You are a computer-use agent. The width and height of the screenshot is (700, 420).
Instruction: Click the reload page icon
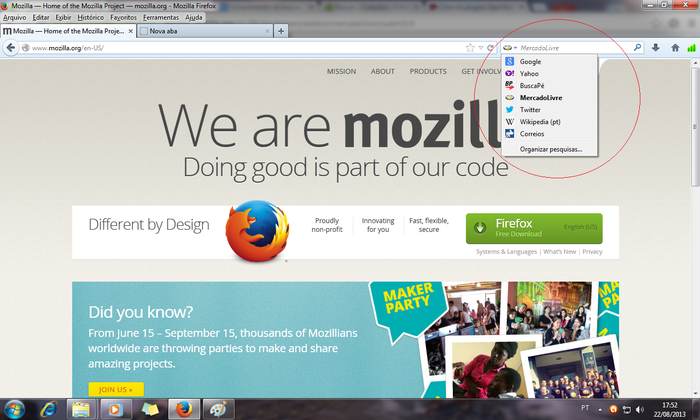pos(491,48)
